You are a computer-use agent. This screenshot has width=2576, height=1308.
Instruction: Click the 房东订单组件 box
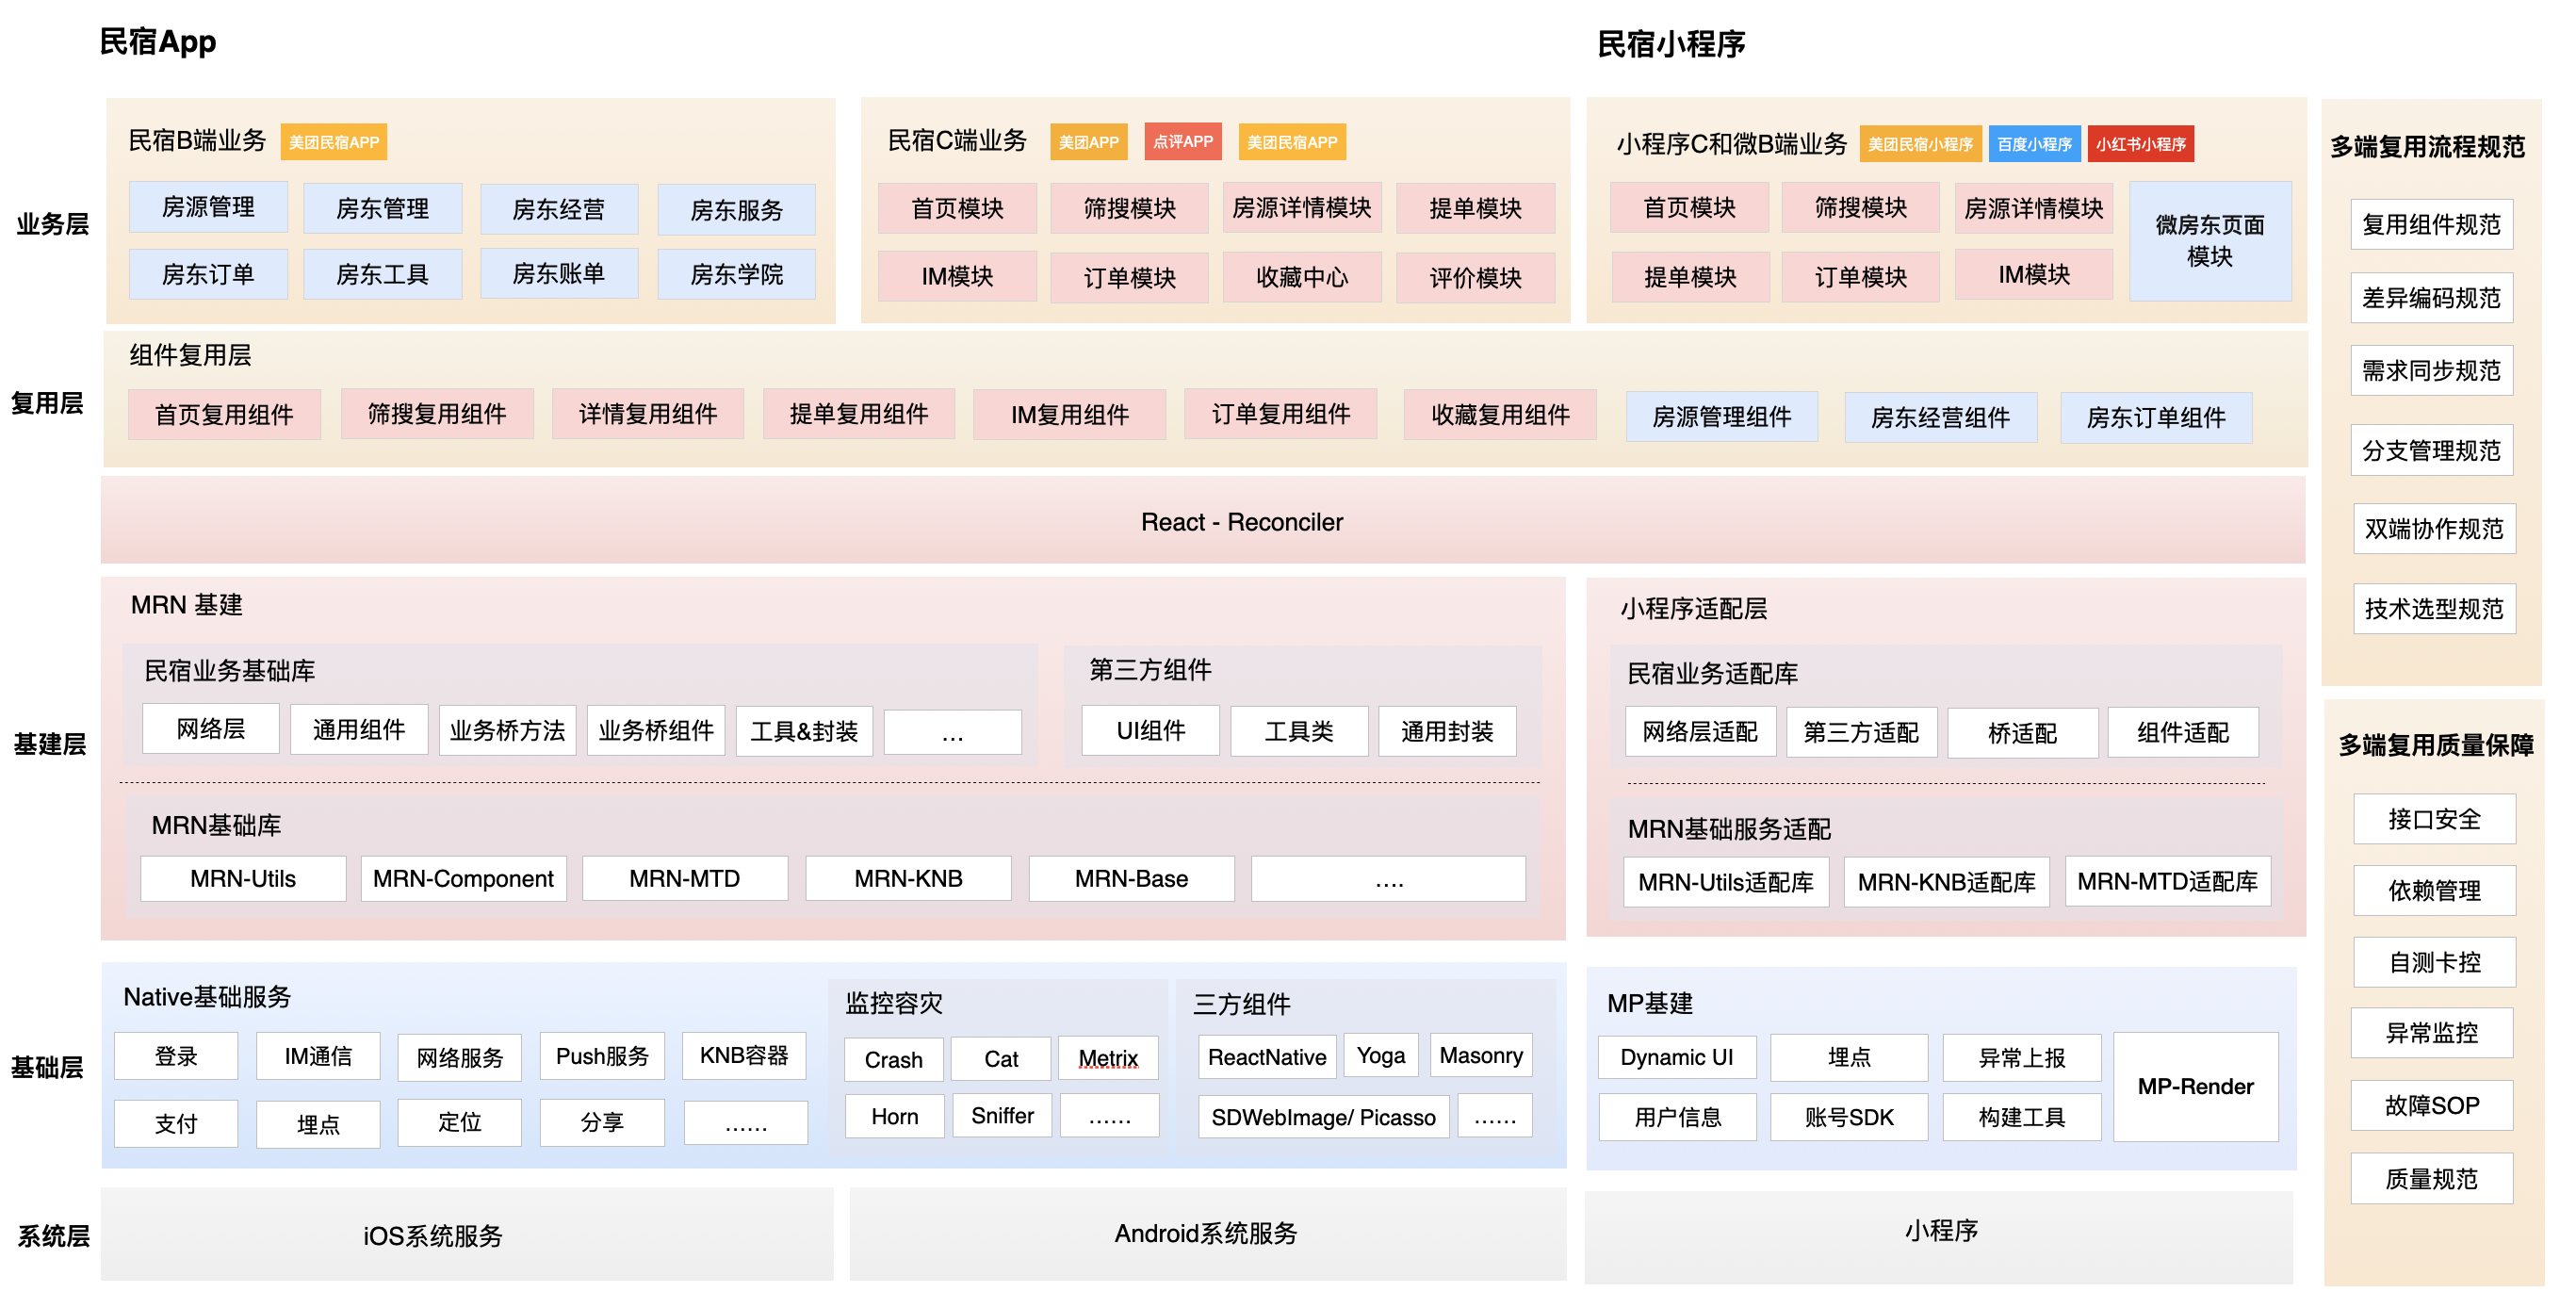point(2155,418)
